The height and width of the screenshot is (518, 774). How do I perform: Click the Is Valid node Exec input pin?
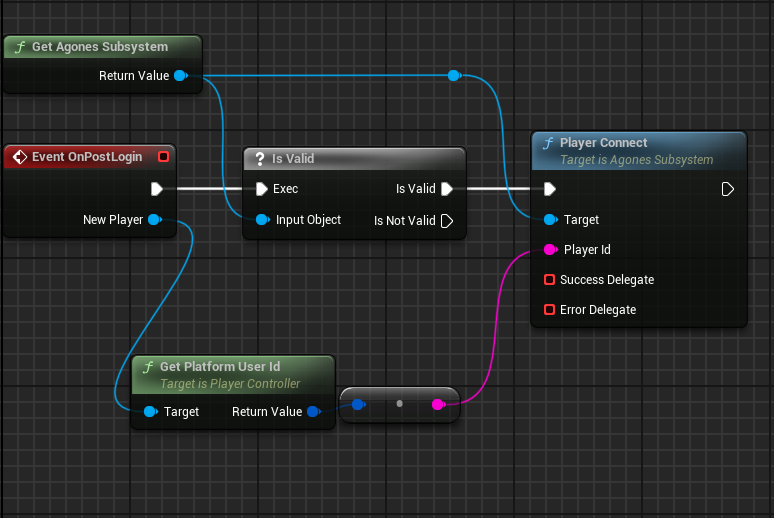261,189
